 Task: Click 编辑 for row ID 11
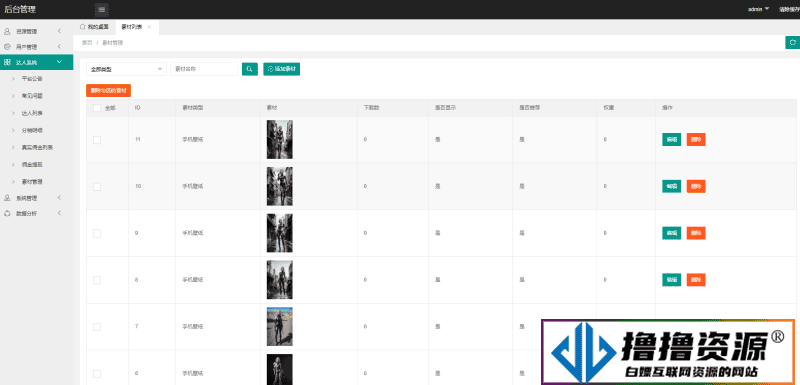[x=671, y=140]
